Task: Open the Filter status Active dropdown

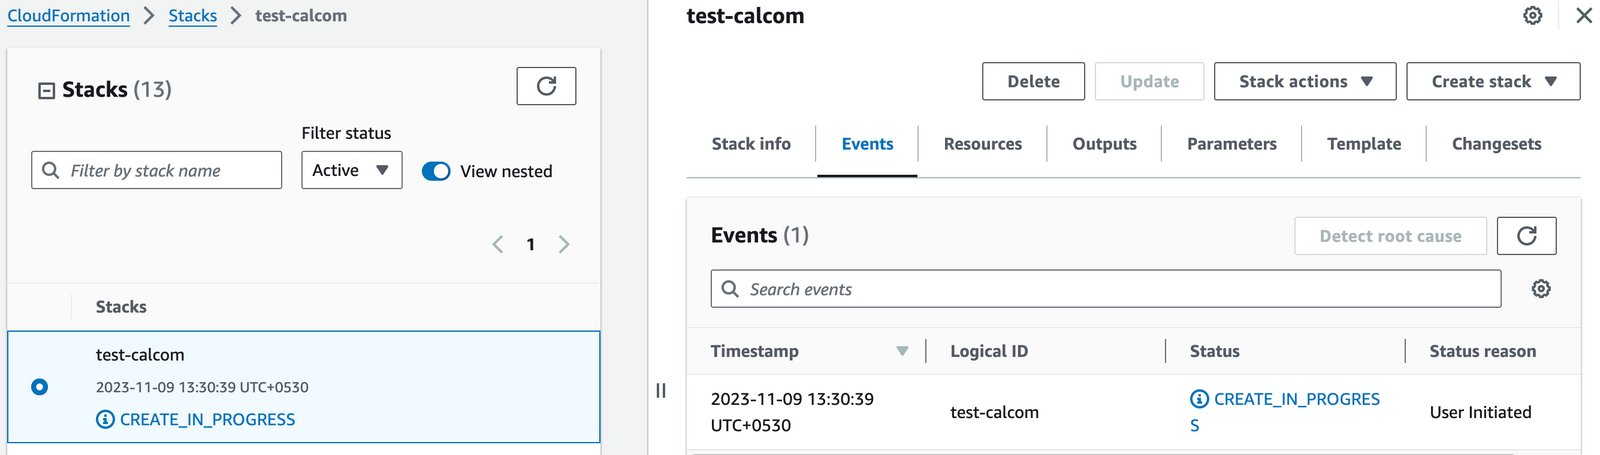Action: (352, 170)
